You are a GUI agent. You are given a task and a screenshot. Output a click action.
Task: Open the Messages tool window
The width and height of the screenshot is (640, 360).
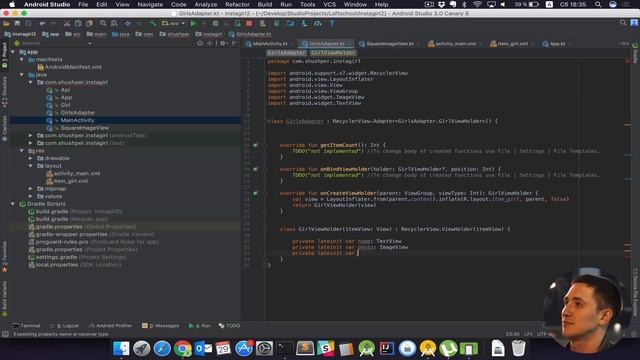pos(160,326)
